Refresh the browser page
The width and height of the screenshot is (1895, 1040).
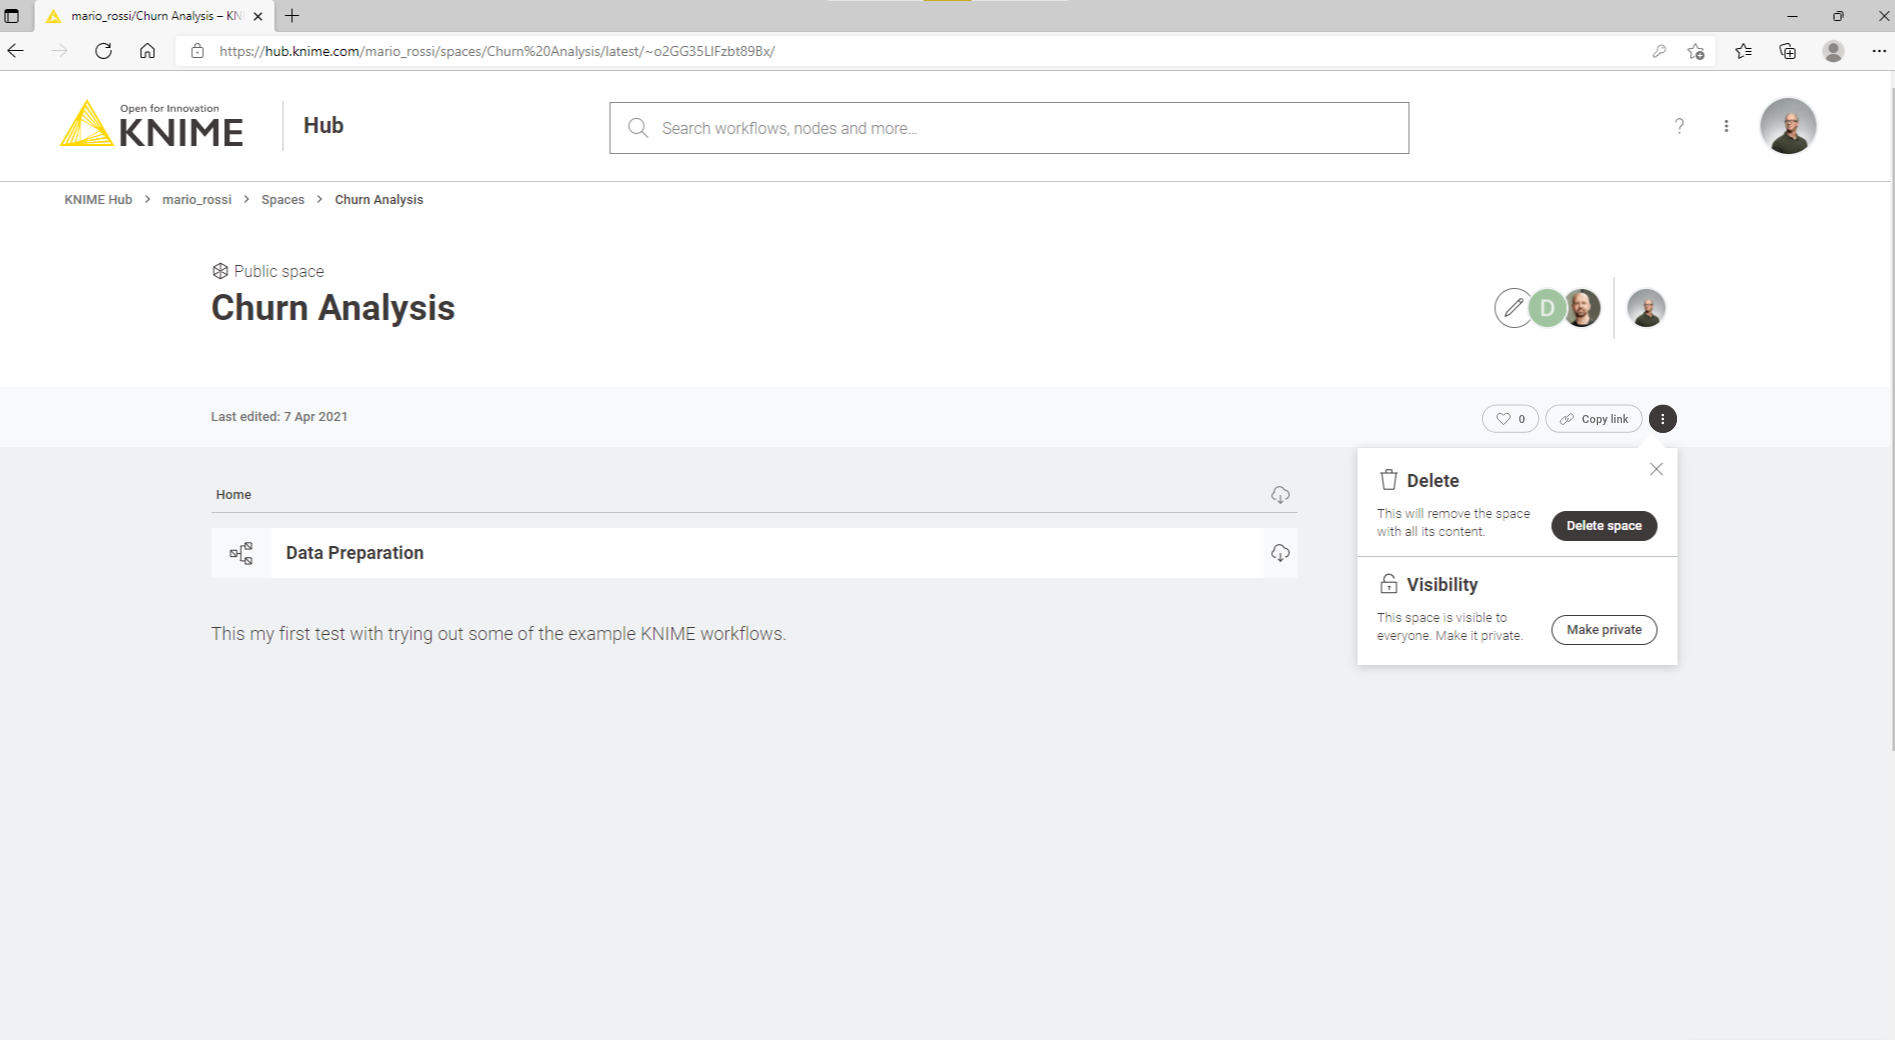click(x=103, y=51)
